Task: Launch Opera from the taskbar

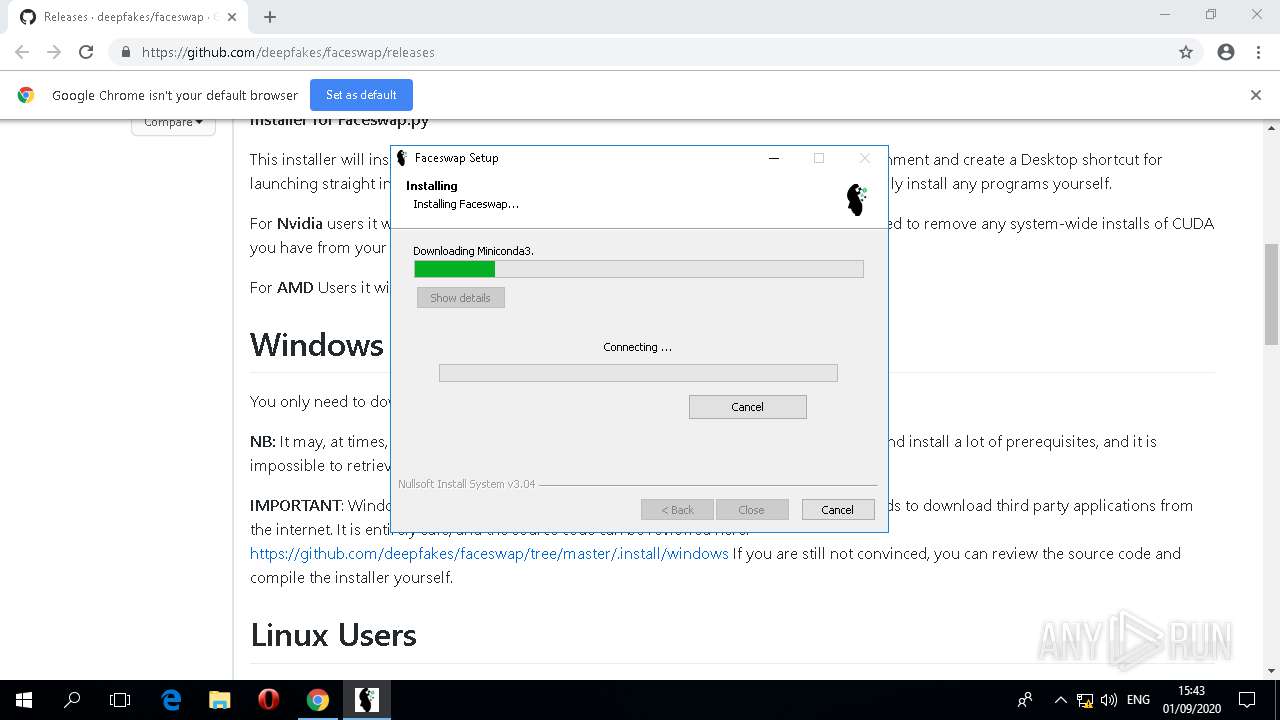Action: tap(268, 700)
